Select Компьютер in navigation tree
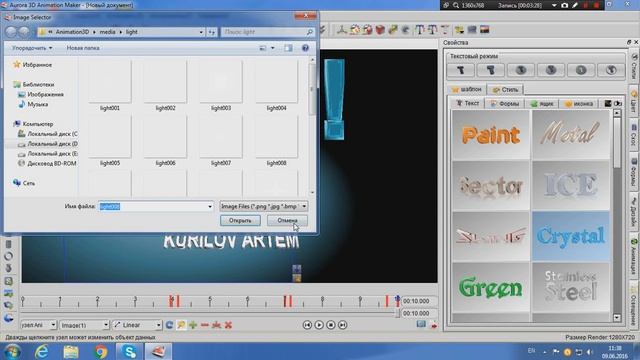Screen dimensions: 640x360 [38, 124]
